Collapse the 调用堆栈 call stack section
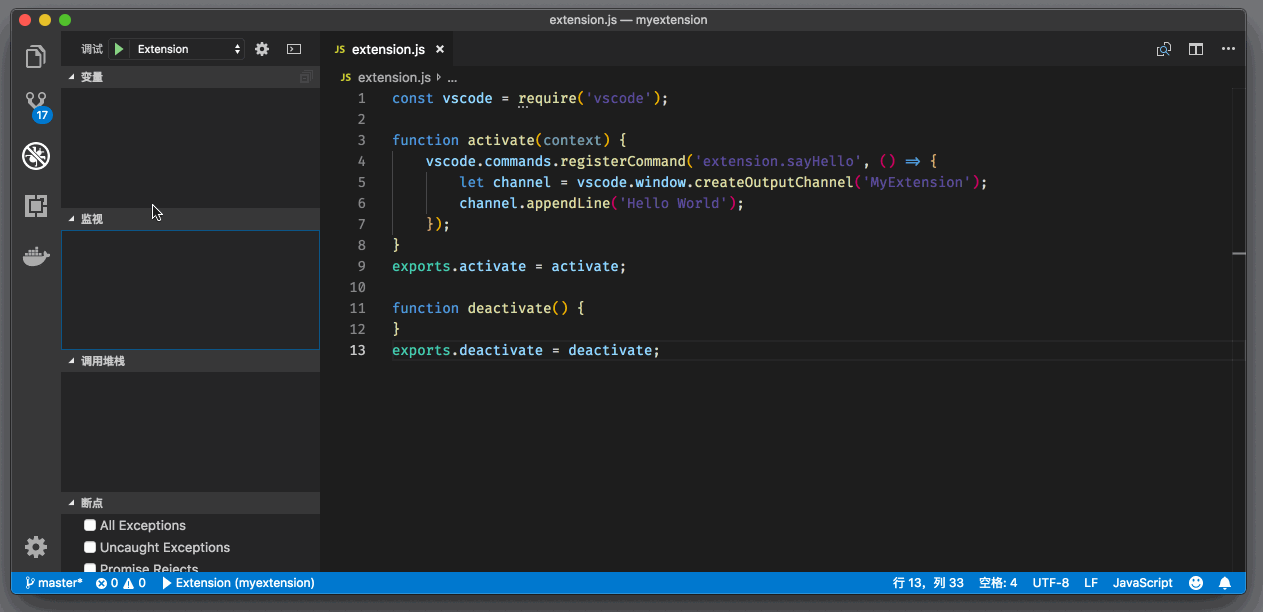Viewport: 1263px width, 612px height. coord(102,361)
